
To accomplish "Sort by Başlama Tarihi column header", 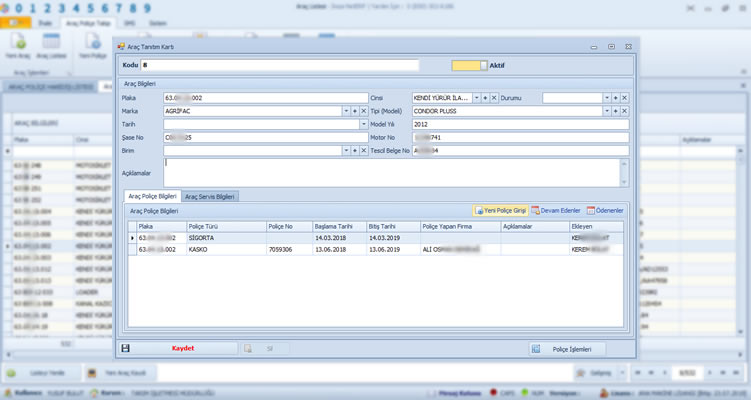I will 339,227.
